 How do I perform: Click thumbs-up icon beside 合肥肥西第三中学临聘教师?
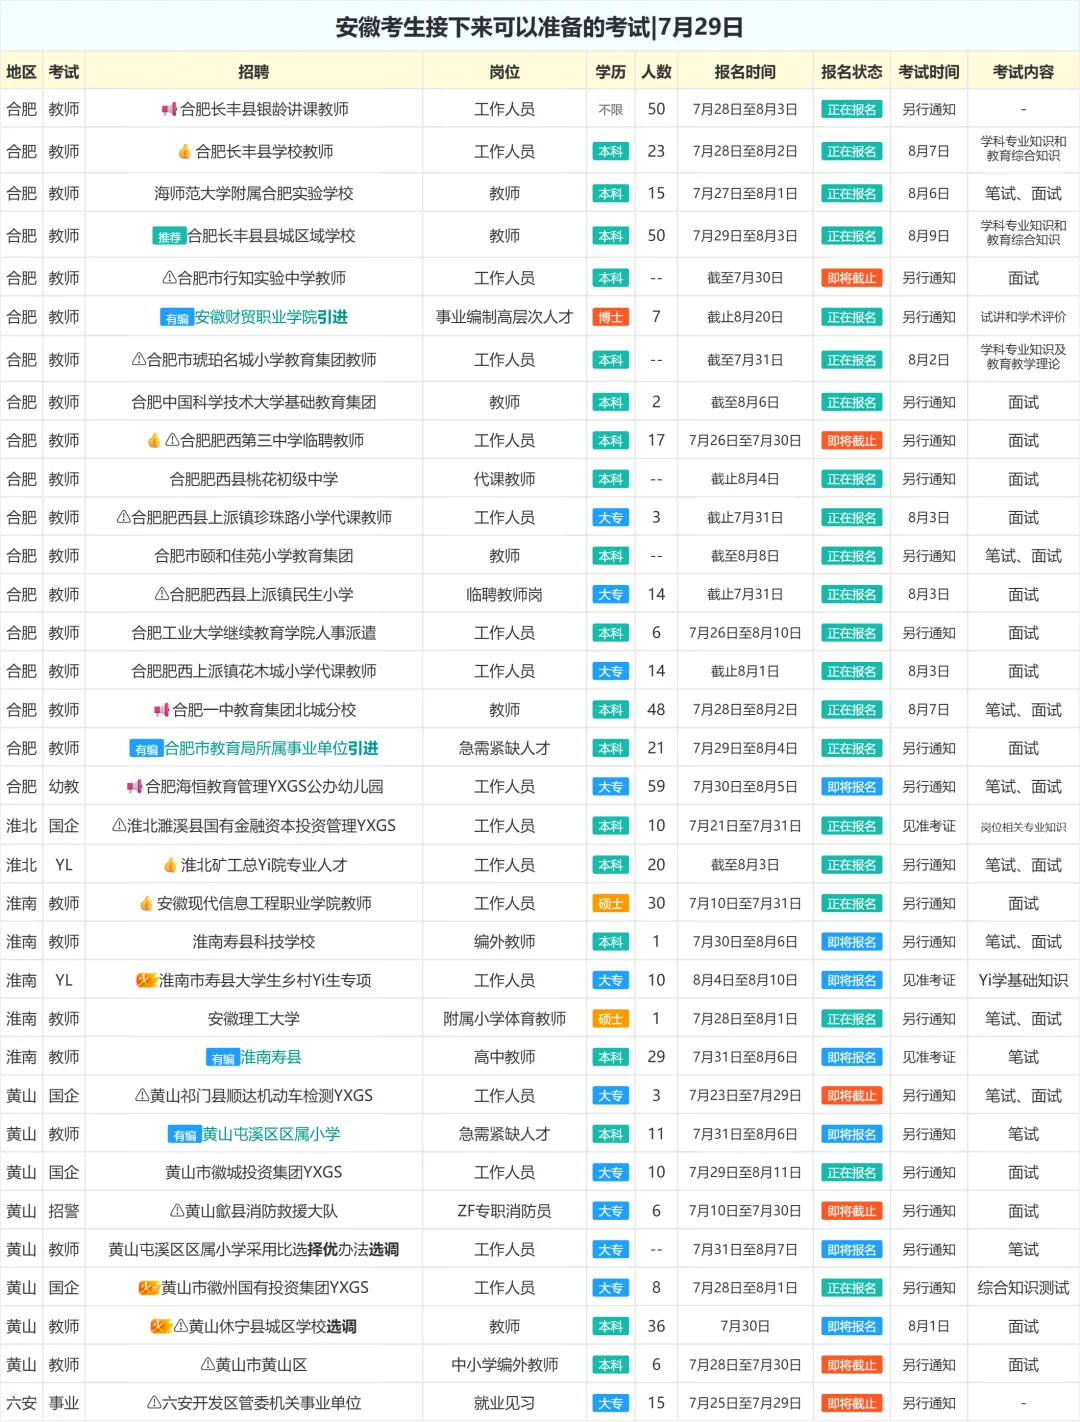[x=154, y=440]
